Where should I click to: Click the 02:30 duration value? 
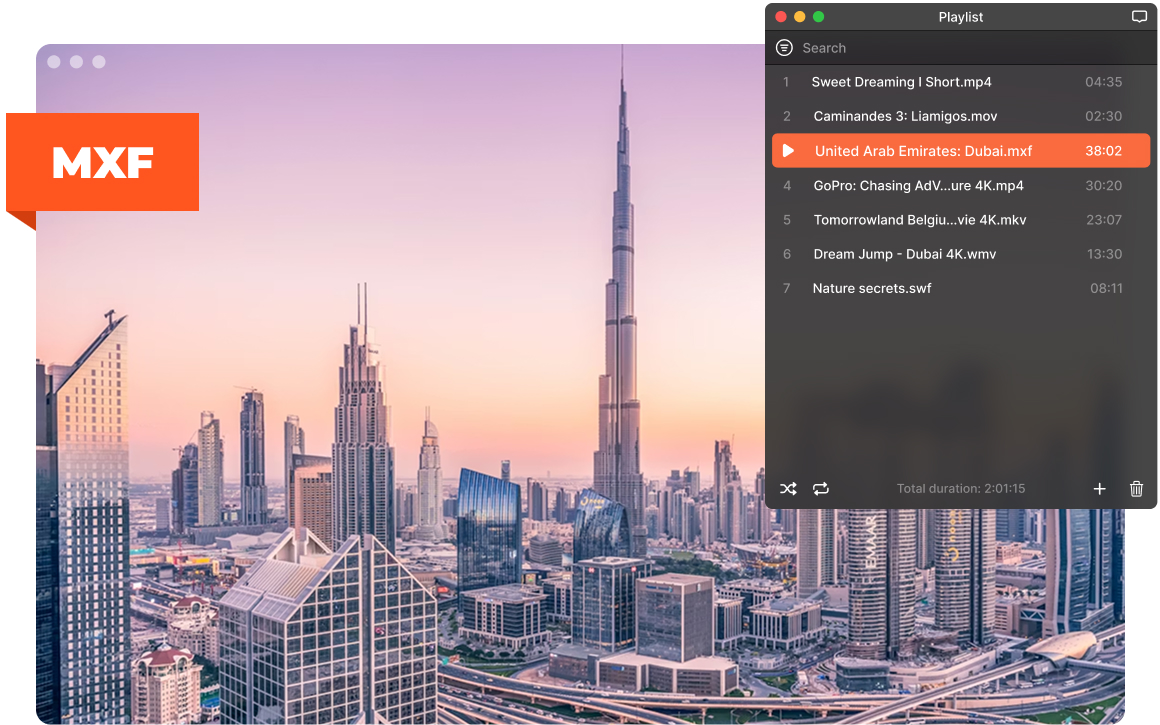pyautogui.click(x=1103, y=116)
